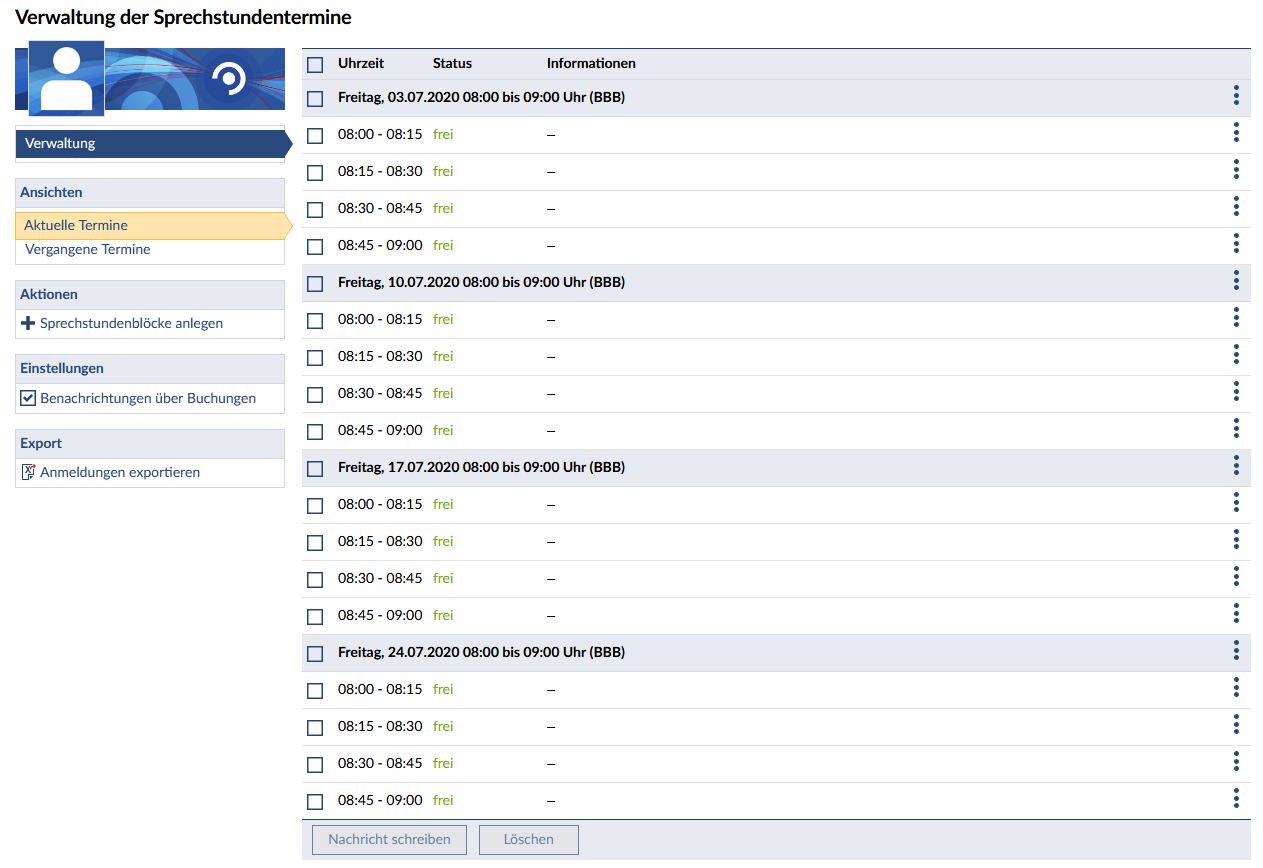This screenshot has width=1263, height=868.
Task: Click the user avatar picture
Action: 66,78
